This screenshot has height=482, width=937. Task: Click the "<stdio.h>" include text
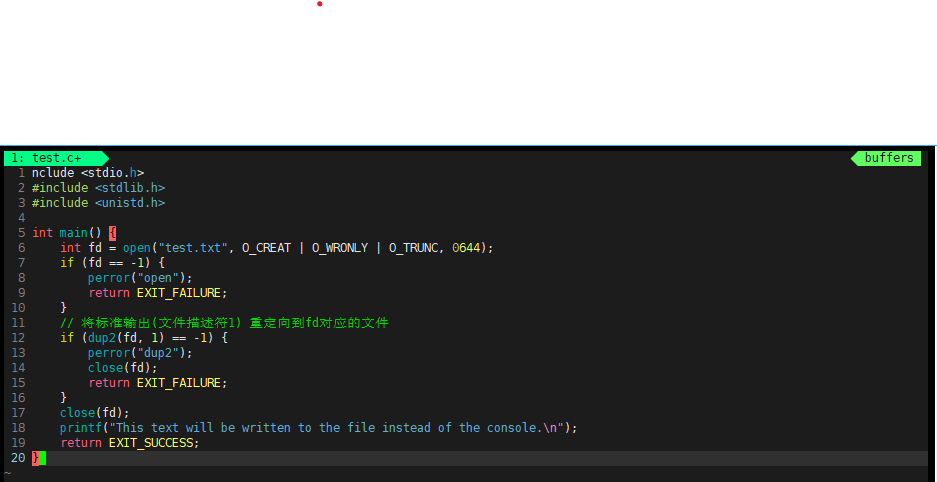tap(112, 173)
